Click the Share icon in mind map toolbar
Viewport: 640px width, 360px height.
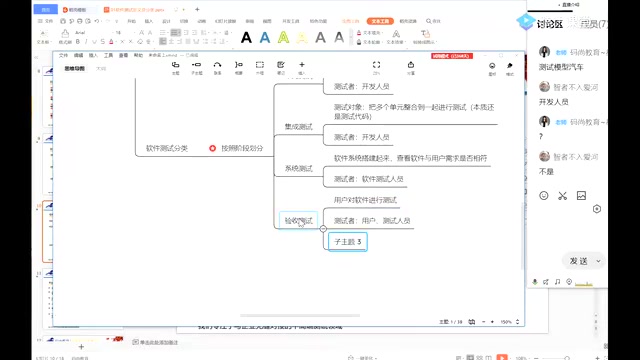[411, 65]
